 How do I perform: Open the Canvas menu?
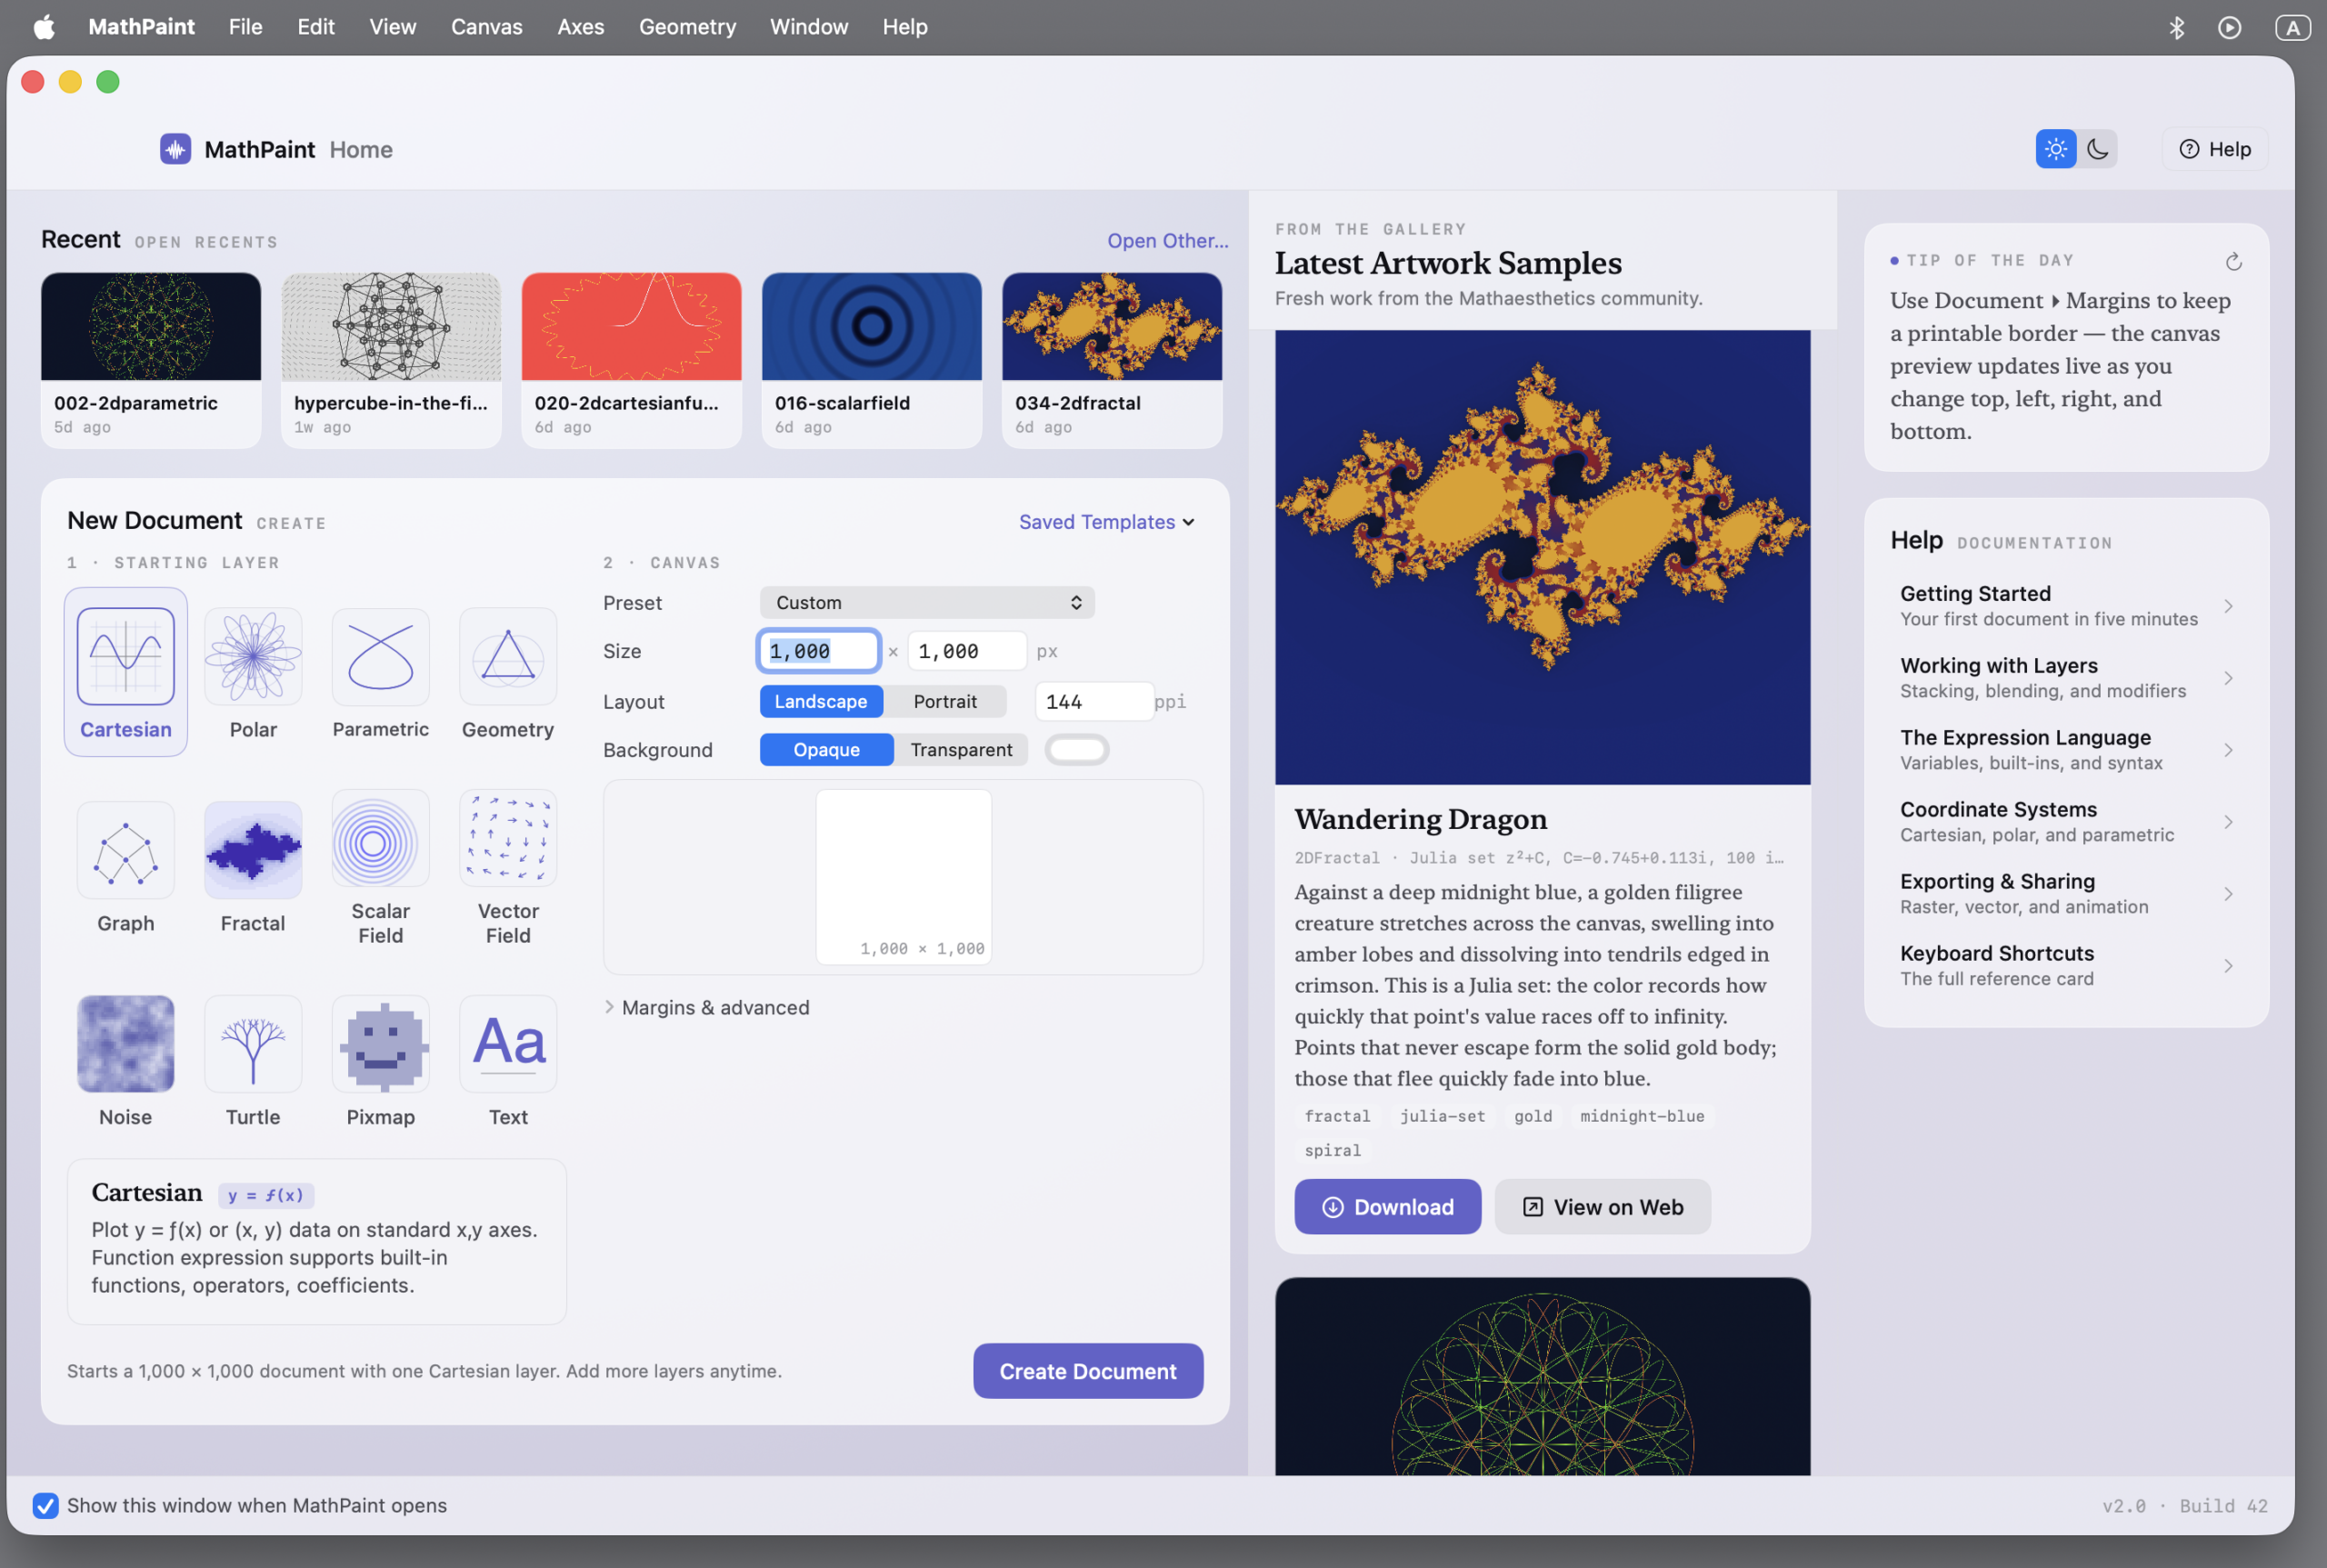click(486, 27)
